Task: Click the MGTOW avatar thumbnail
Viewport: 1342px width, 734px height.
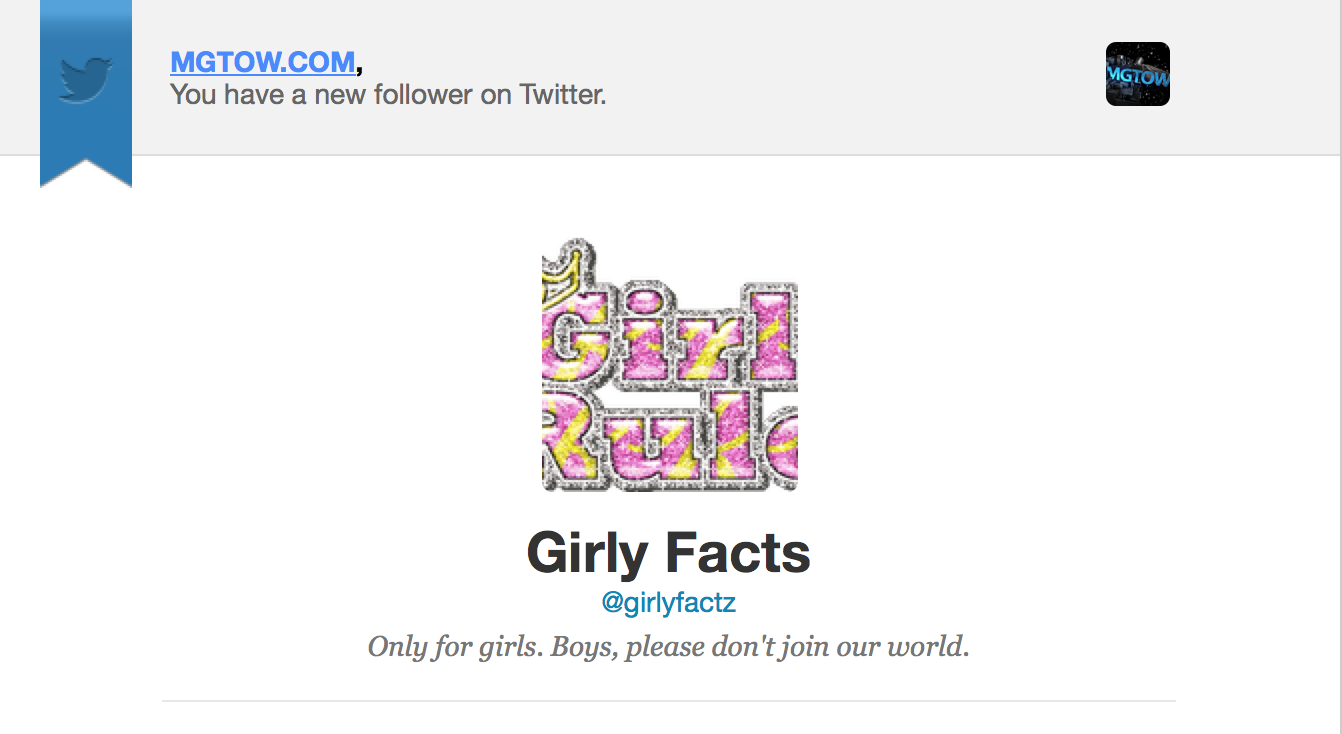Action: pyautogui.click(x=1137, y=74)
